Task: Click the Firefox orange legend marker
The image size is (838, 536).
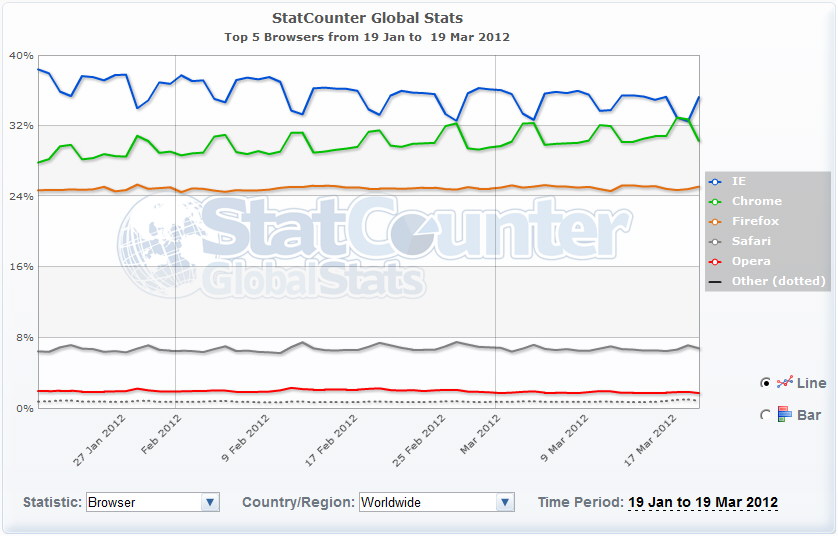Action: (715, 222)
